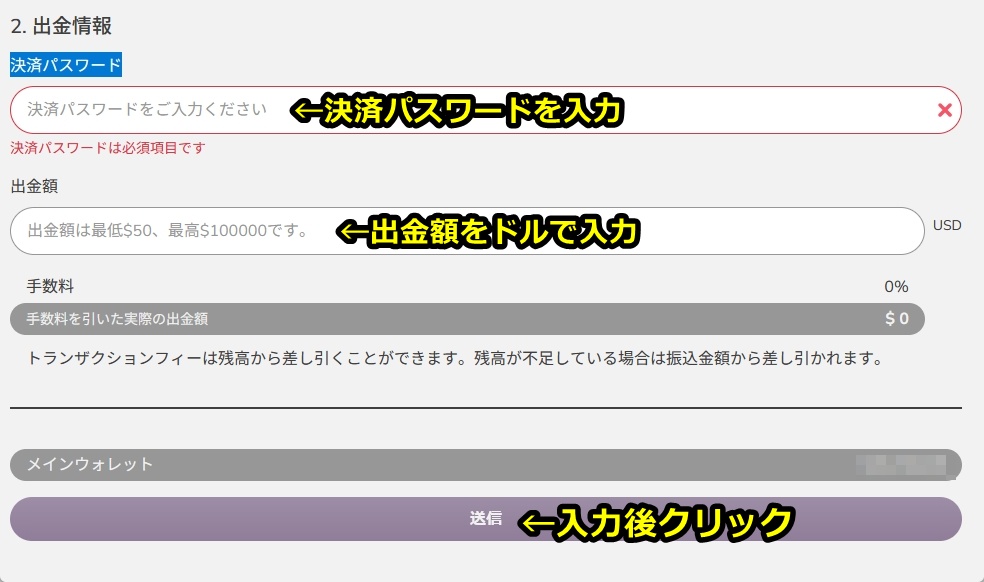Click the メインウォレット bar
The height and width of the screenshot is (582, 984).
pyautogui.click(x=486, y=465)
